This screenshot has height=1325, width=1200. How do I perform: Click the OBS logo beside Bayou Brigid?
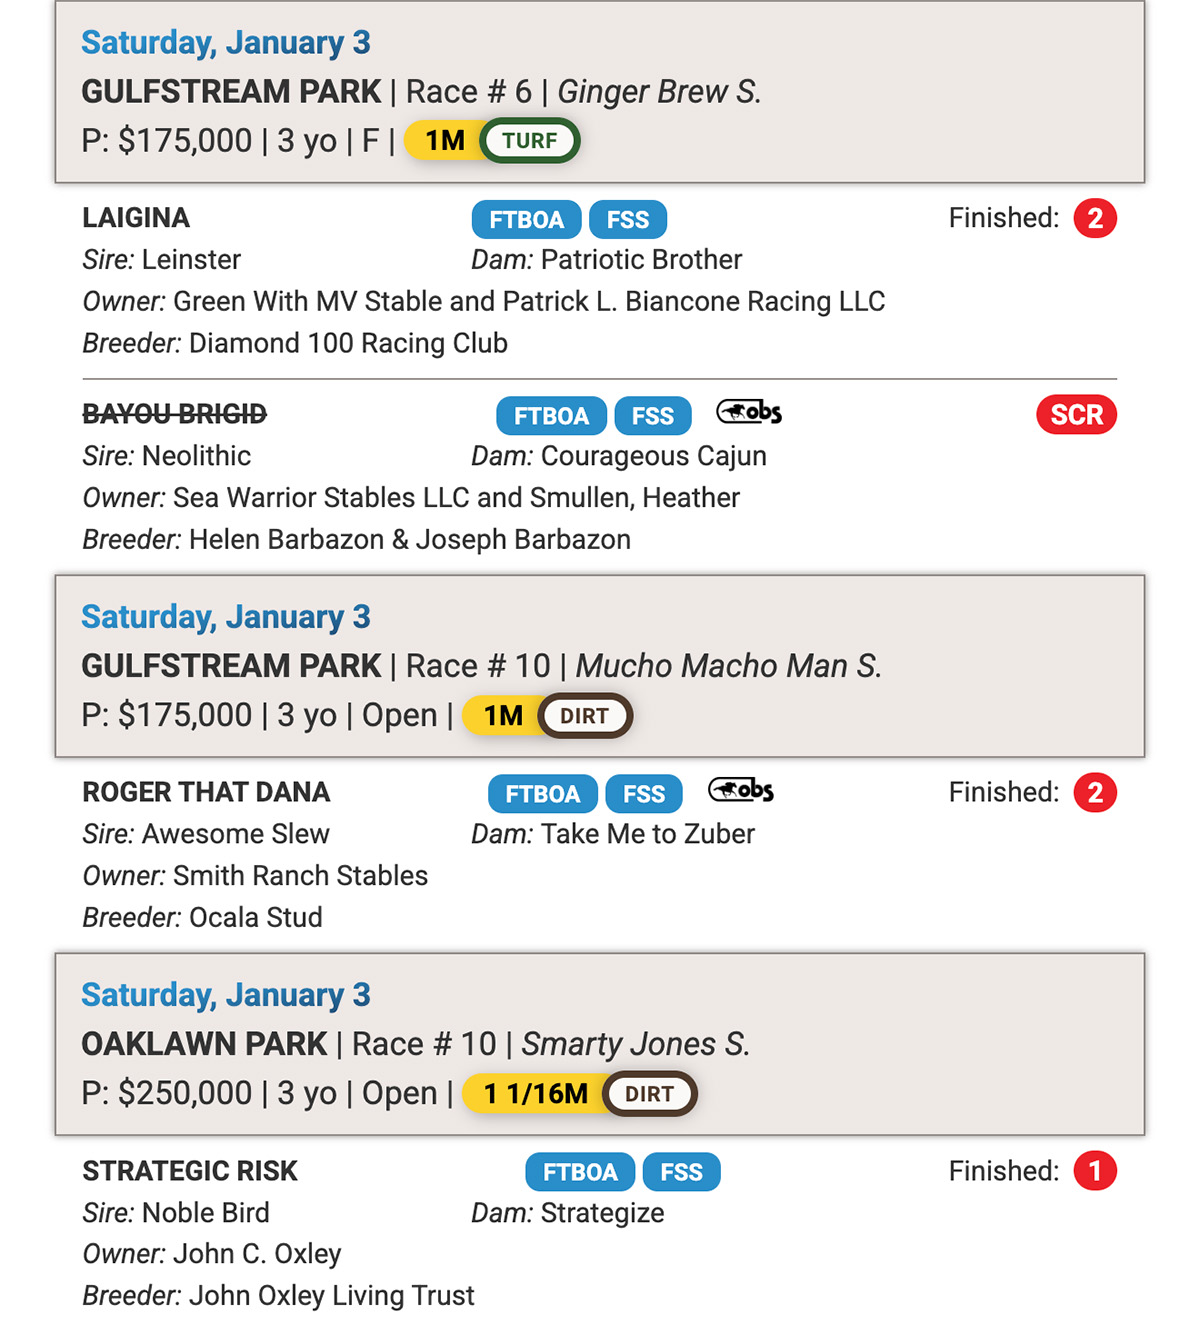pos(749,412)
